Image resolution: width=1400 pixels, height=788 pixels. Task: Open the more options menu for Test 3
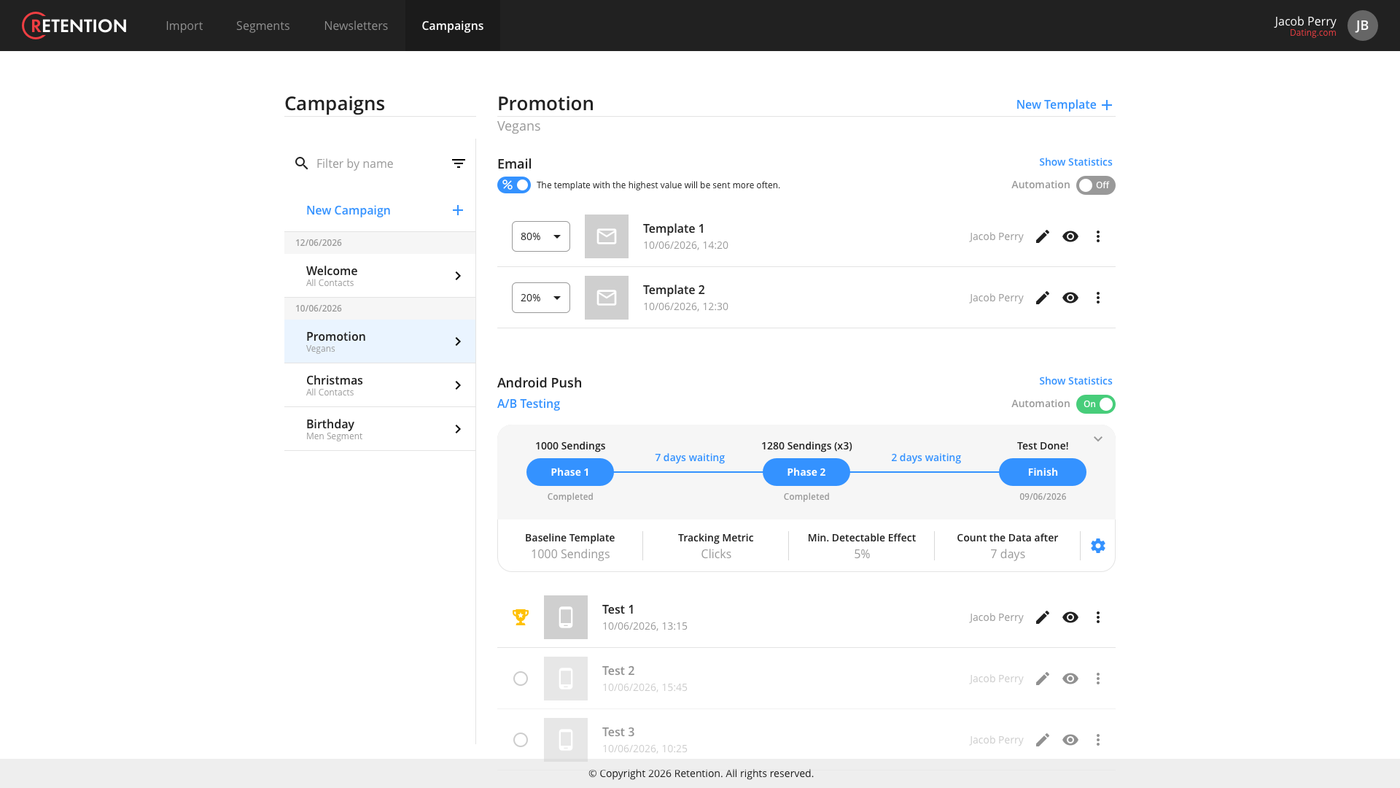pos(1098,740)
